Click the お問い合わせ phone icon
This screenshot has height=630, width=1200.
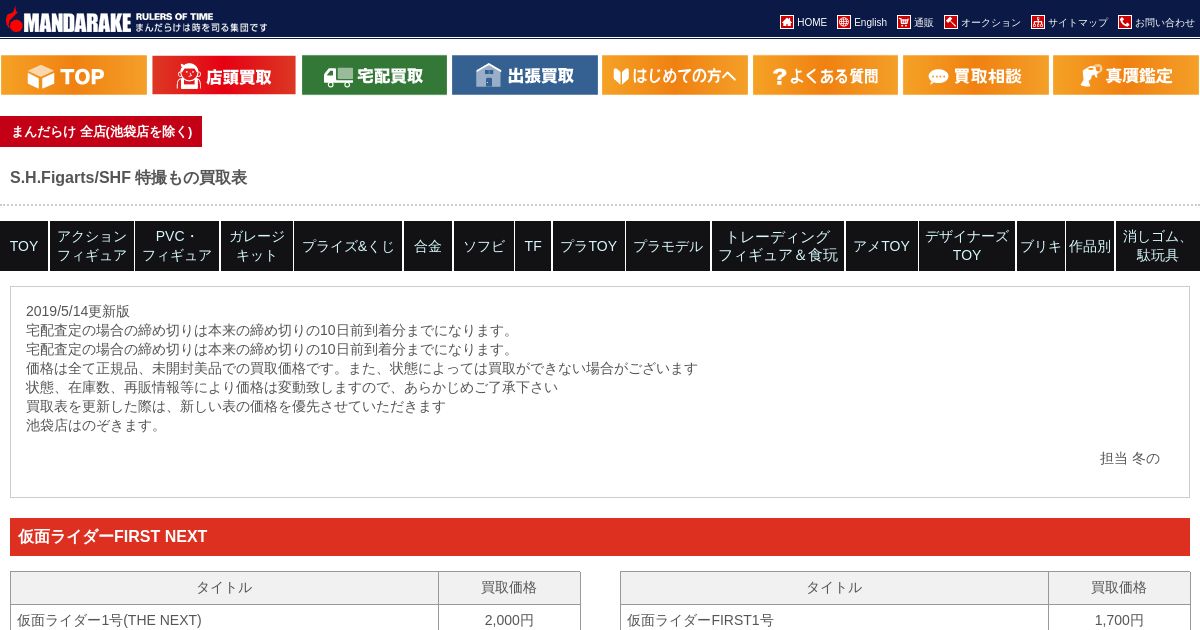pyautogui.click(x=1125, y=22)
